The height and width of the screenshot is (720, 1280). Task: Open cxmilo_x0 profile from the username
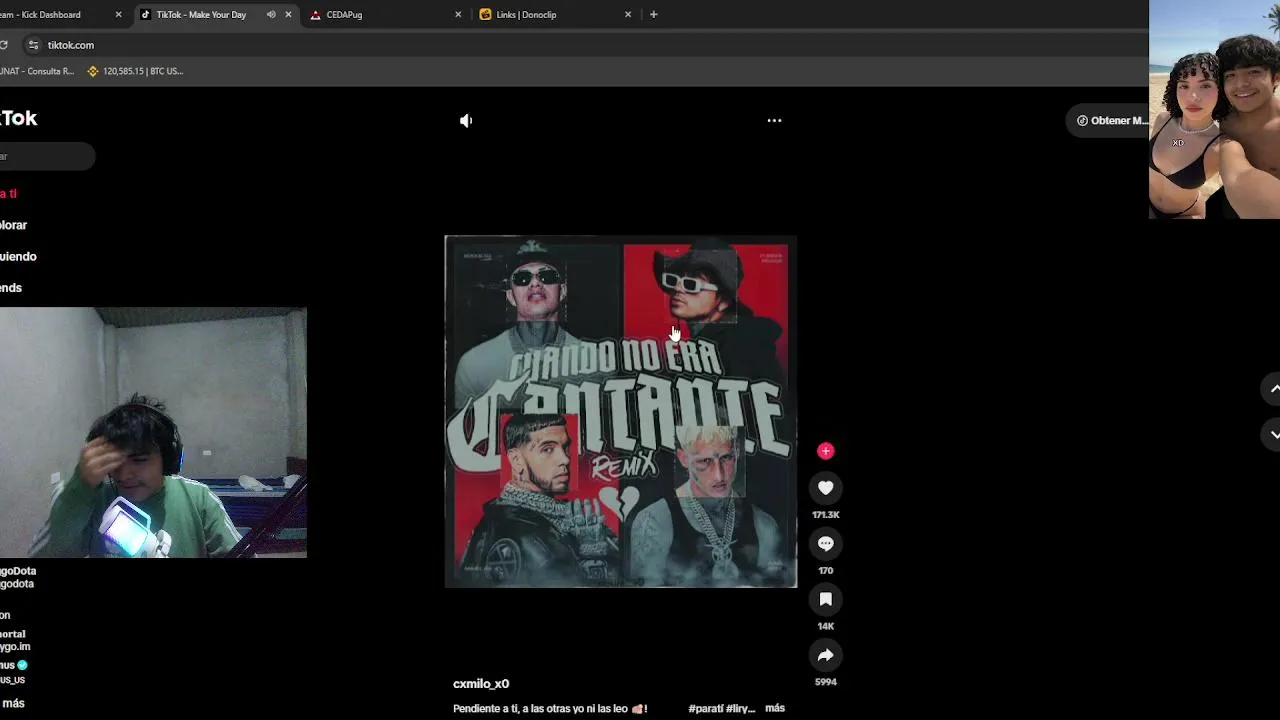(x=481, y=684)
